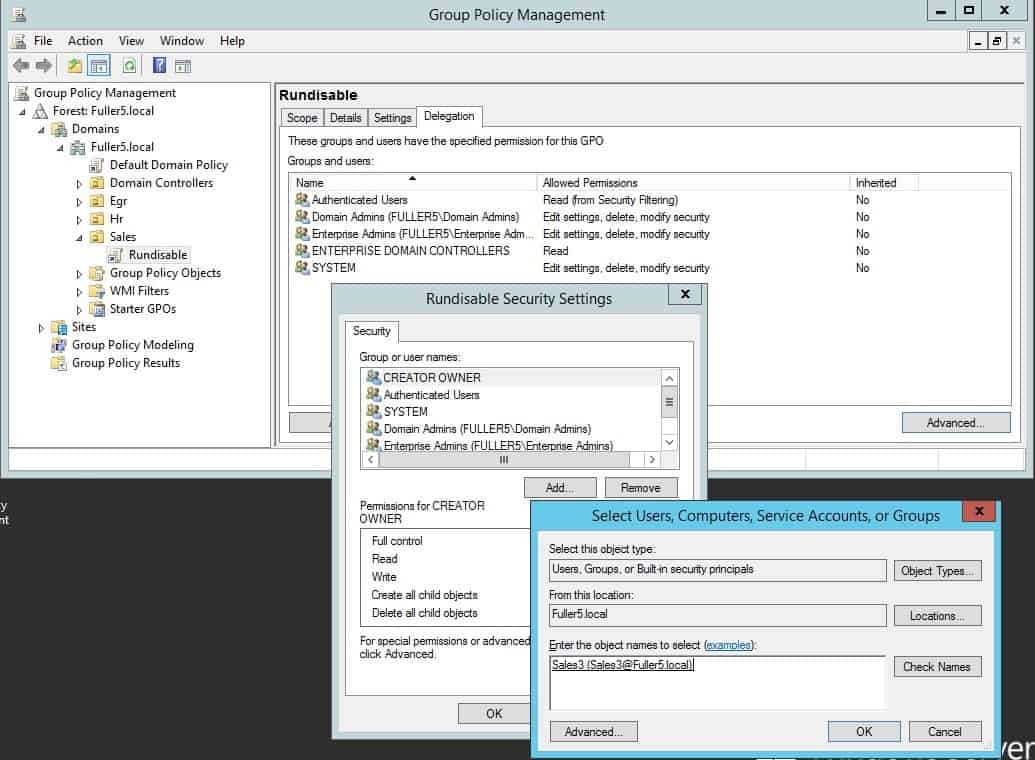Open the Help question mark toolbar icon

pos(159,65)
